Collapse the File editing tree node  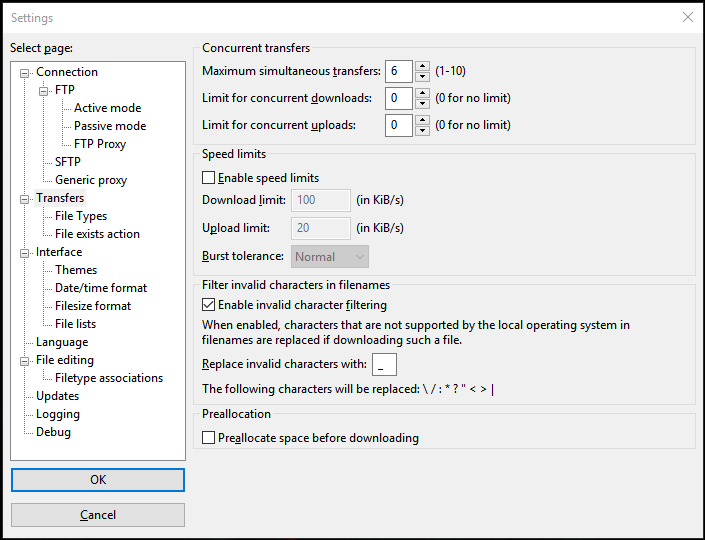(25, 360)
